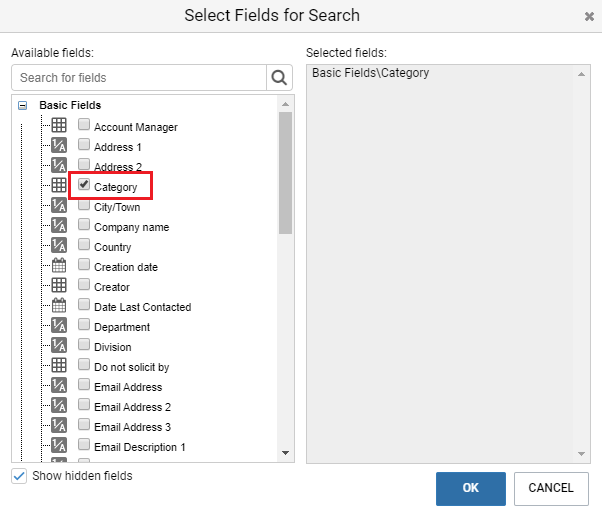
Task: Focus the Search for fields input
Action: [x=139, y=78]
